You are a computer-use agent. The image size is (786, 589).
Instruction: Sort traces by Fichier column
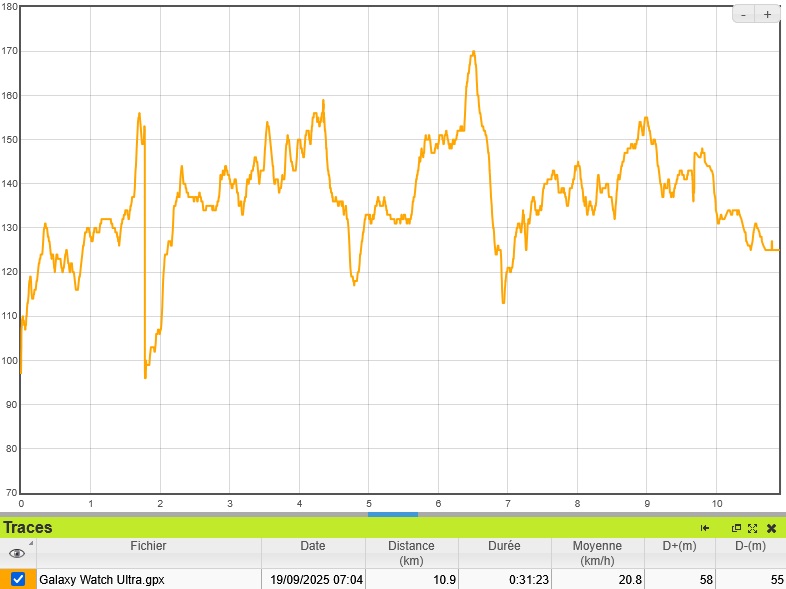(x=148, y=546)
